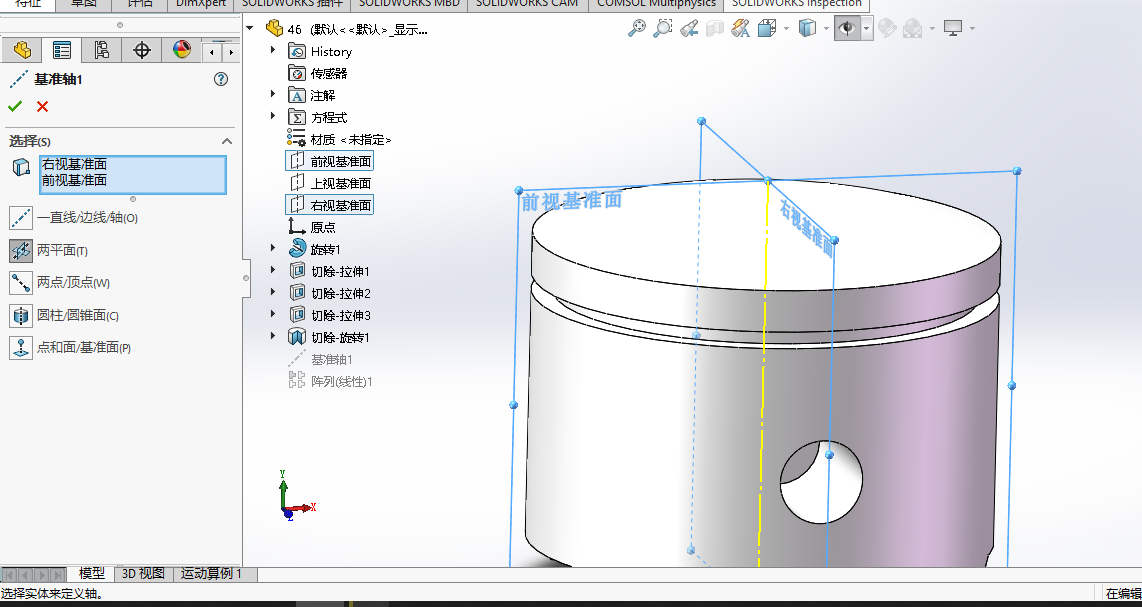Open the Apply Scene dropdown arrow

click(x=932, y=29)
